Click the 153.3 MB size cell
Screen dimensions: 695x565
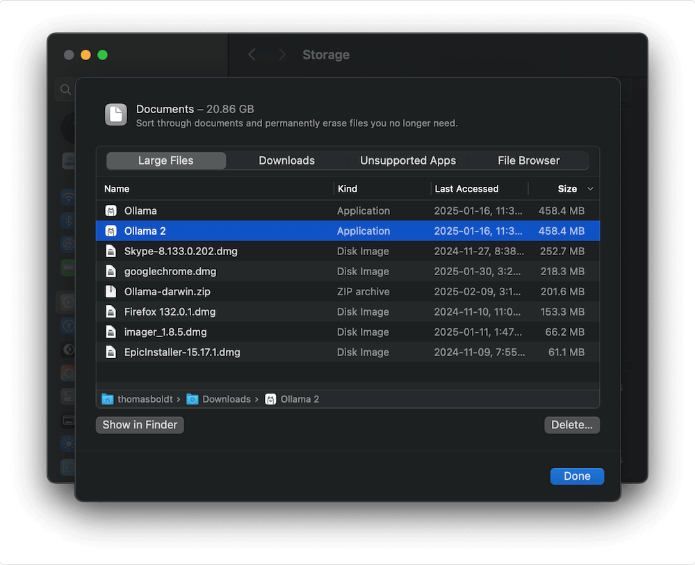point(562,312)
